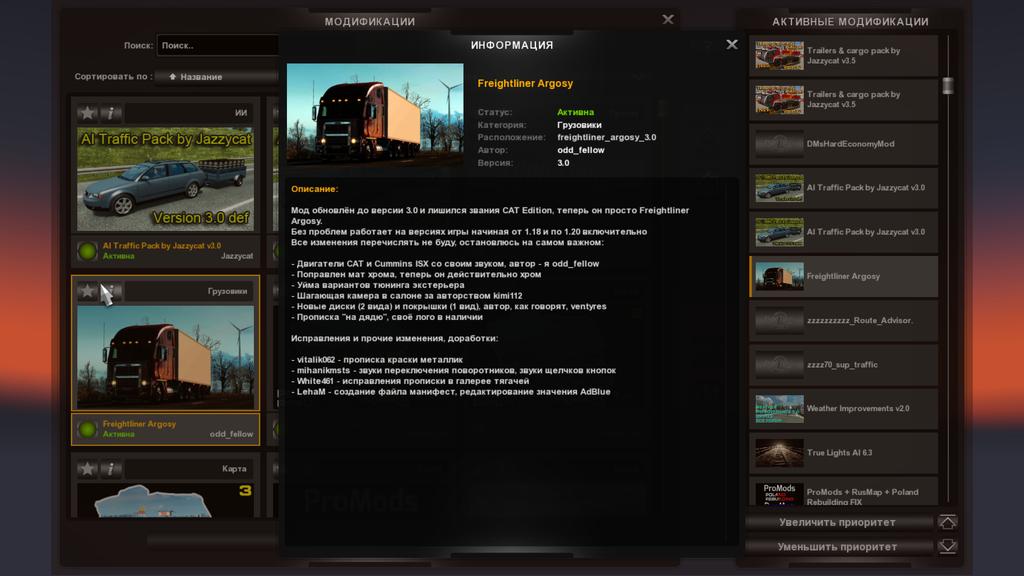Click the increase priority up-arrow icon
This screenshot has width=1024, height=576.
(x=947, y=522)
